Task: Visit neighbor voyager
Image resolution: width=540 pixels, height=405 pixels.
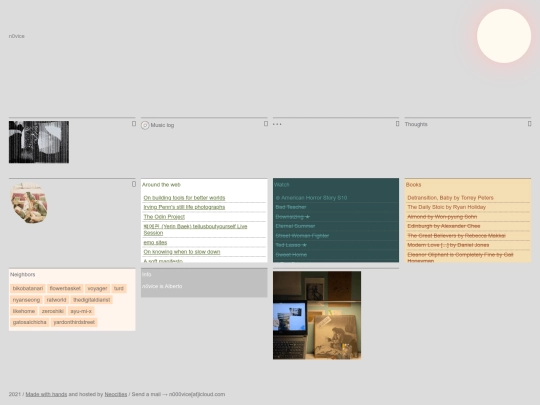Action: click(97, 288)
